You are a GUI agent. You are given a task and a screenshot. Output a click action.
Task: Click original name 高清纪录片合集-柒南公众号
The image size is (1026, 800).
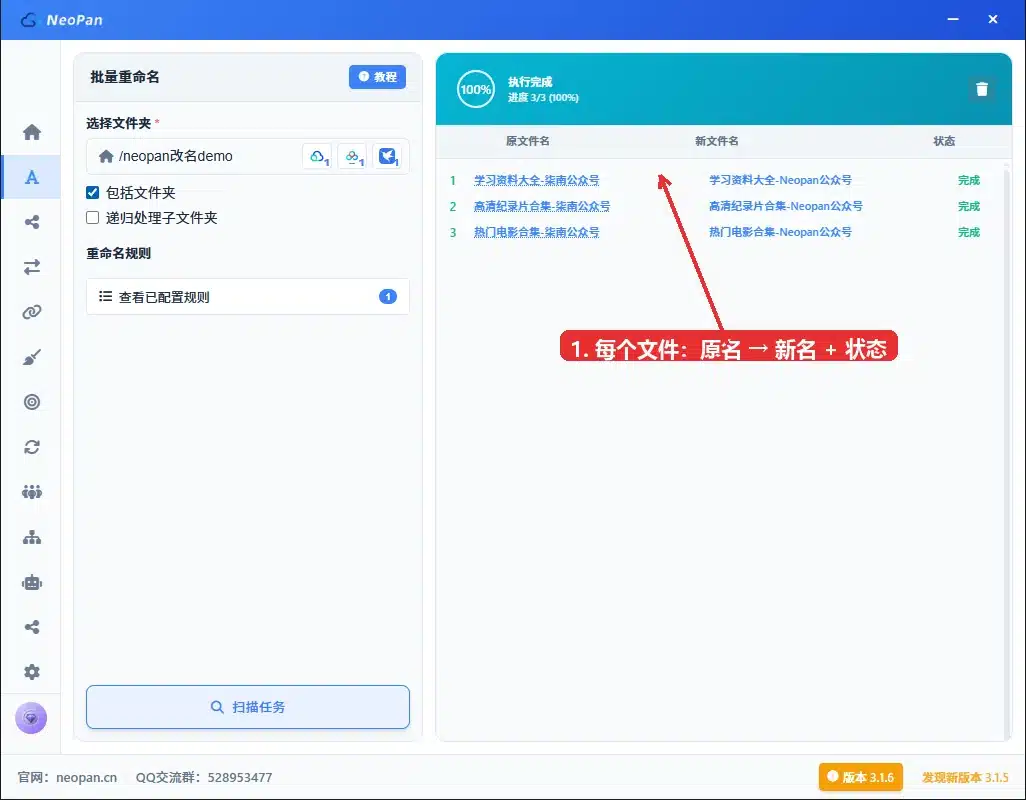click(542, 206)
